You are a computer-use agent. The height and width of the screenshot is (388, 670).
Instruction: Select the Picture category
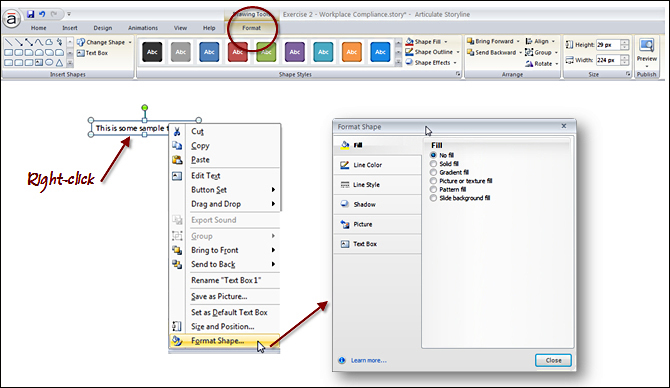coord(377,224)
